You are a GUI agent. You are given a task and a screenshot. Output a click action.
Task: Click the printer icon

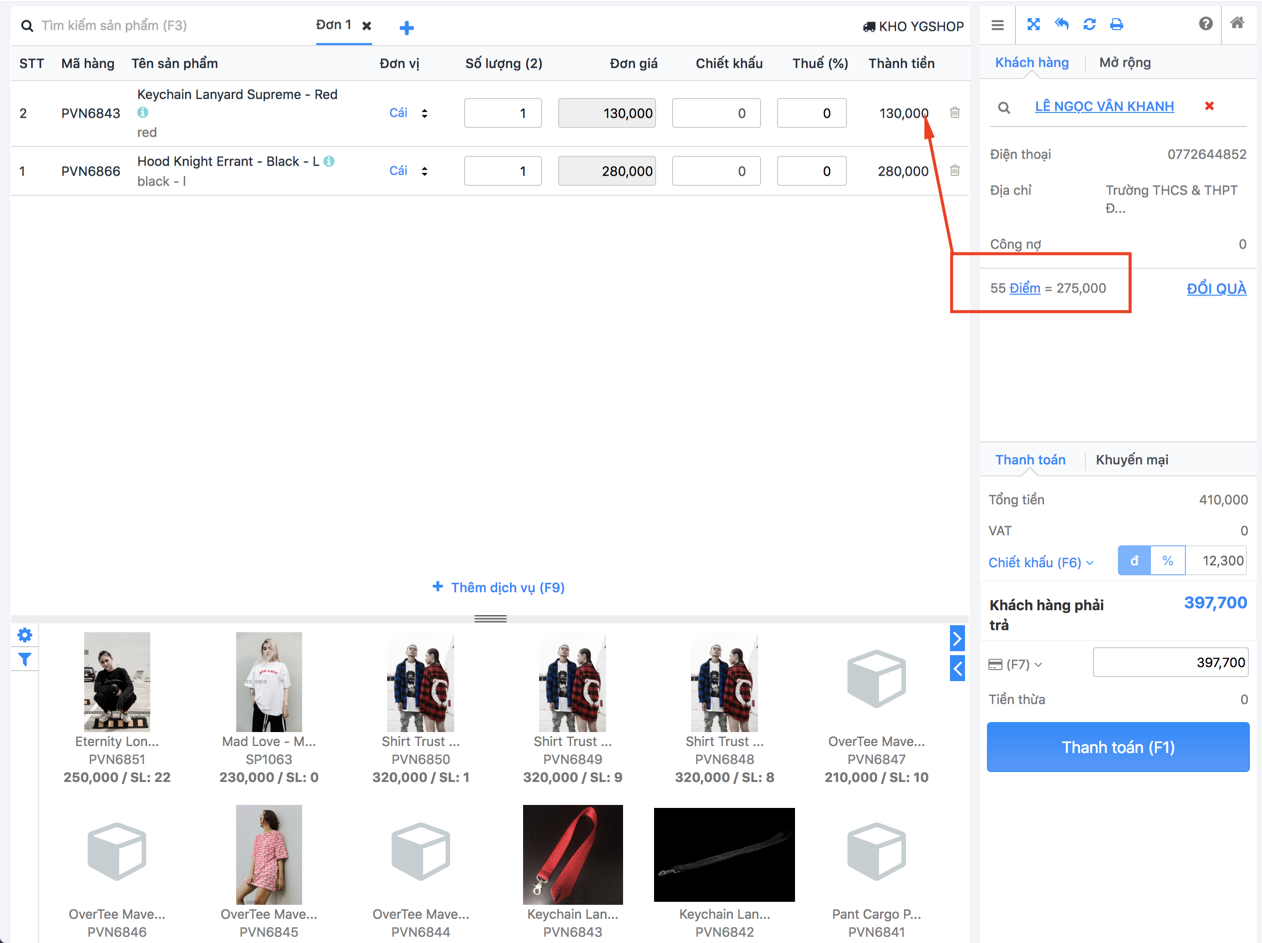point(1116,24)
